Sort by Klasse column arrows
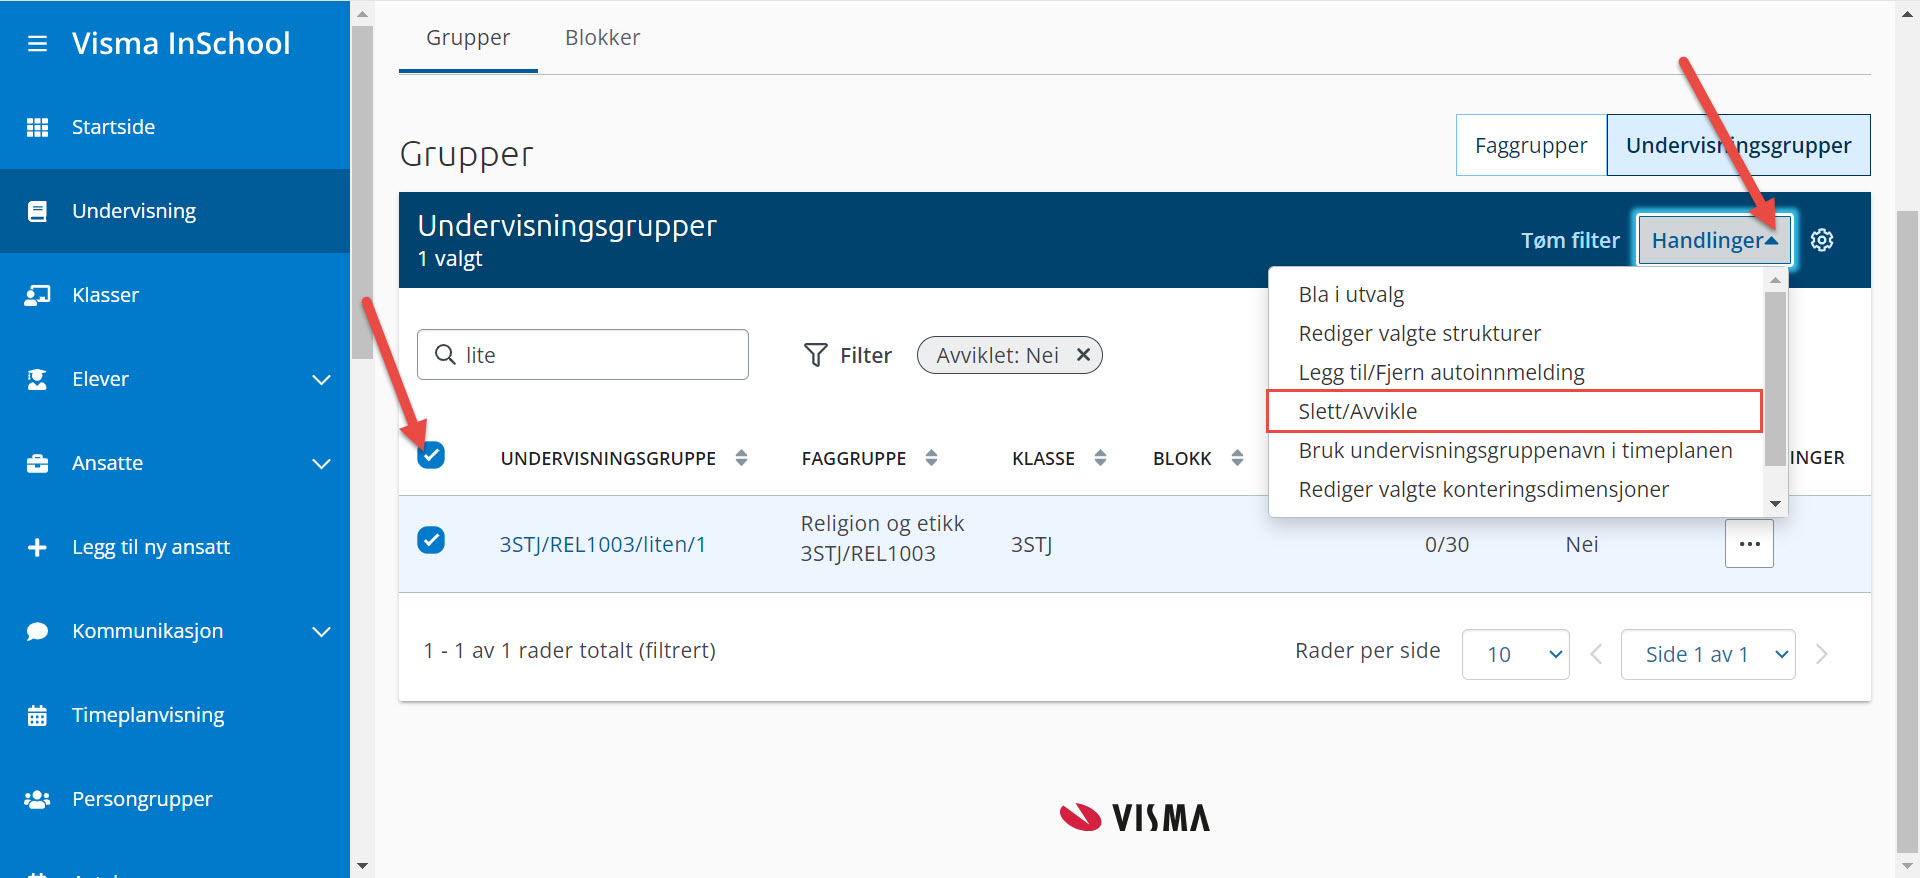The image size is (1920, 878). tap(1100, 458)
